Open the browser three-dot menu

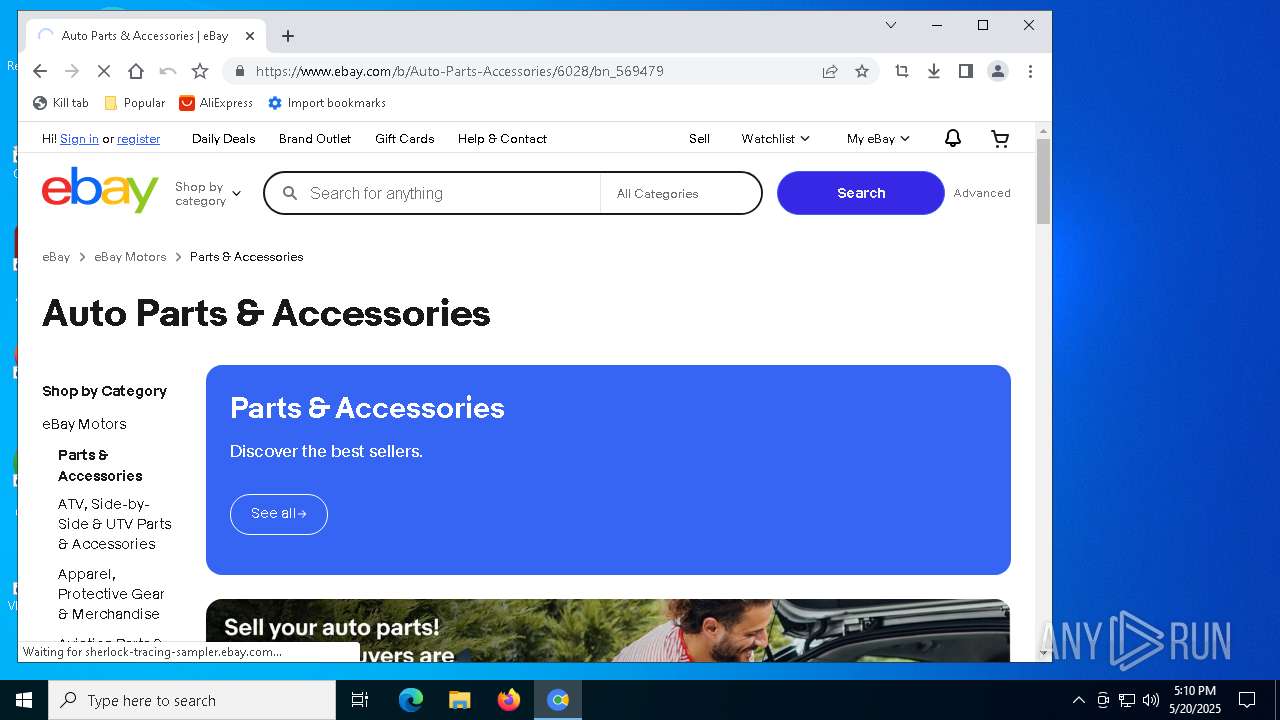tap(1030, 71)
